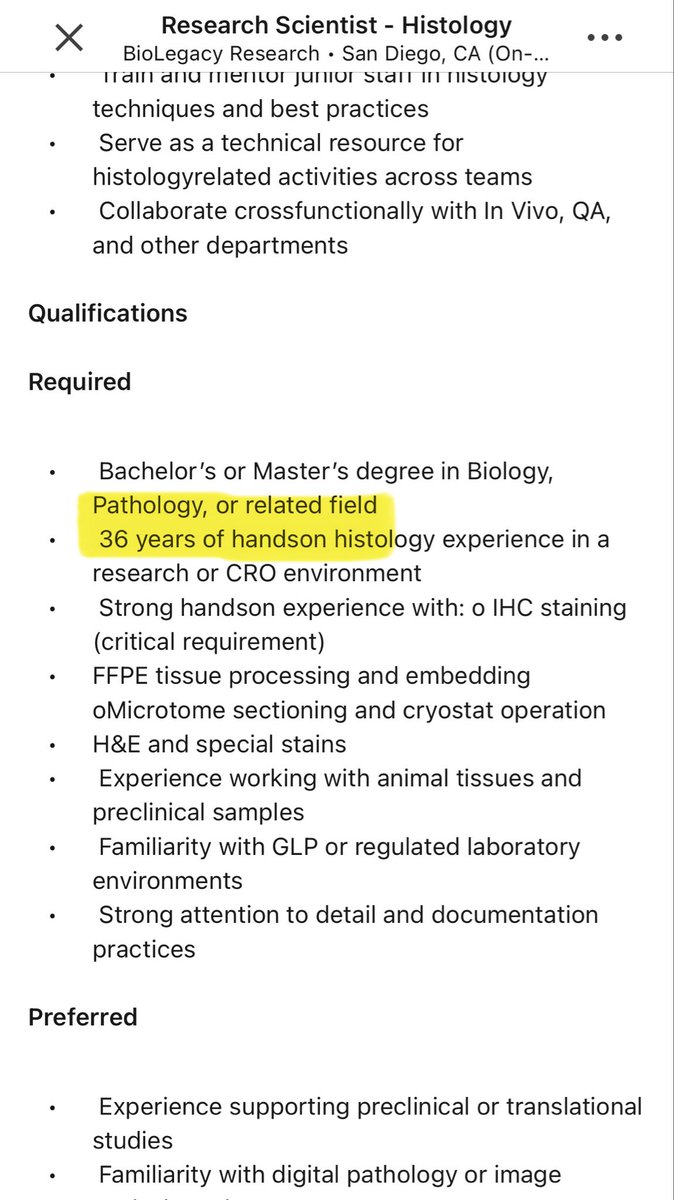
Task: Tap the Required subheading
Action: [x=80, y=382]
